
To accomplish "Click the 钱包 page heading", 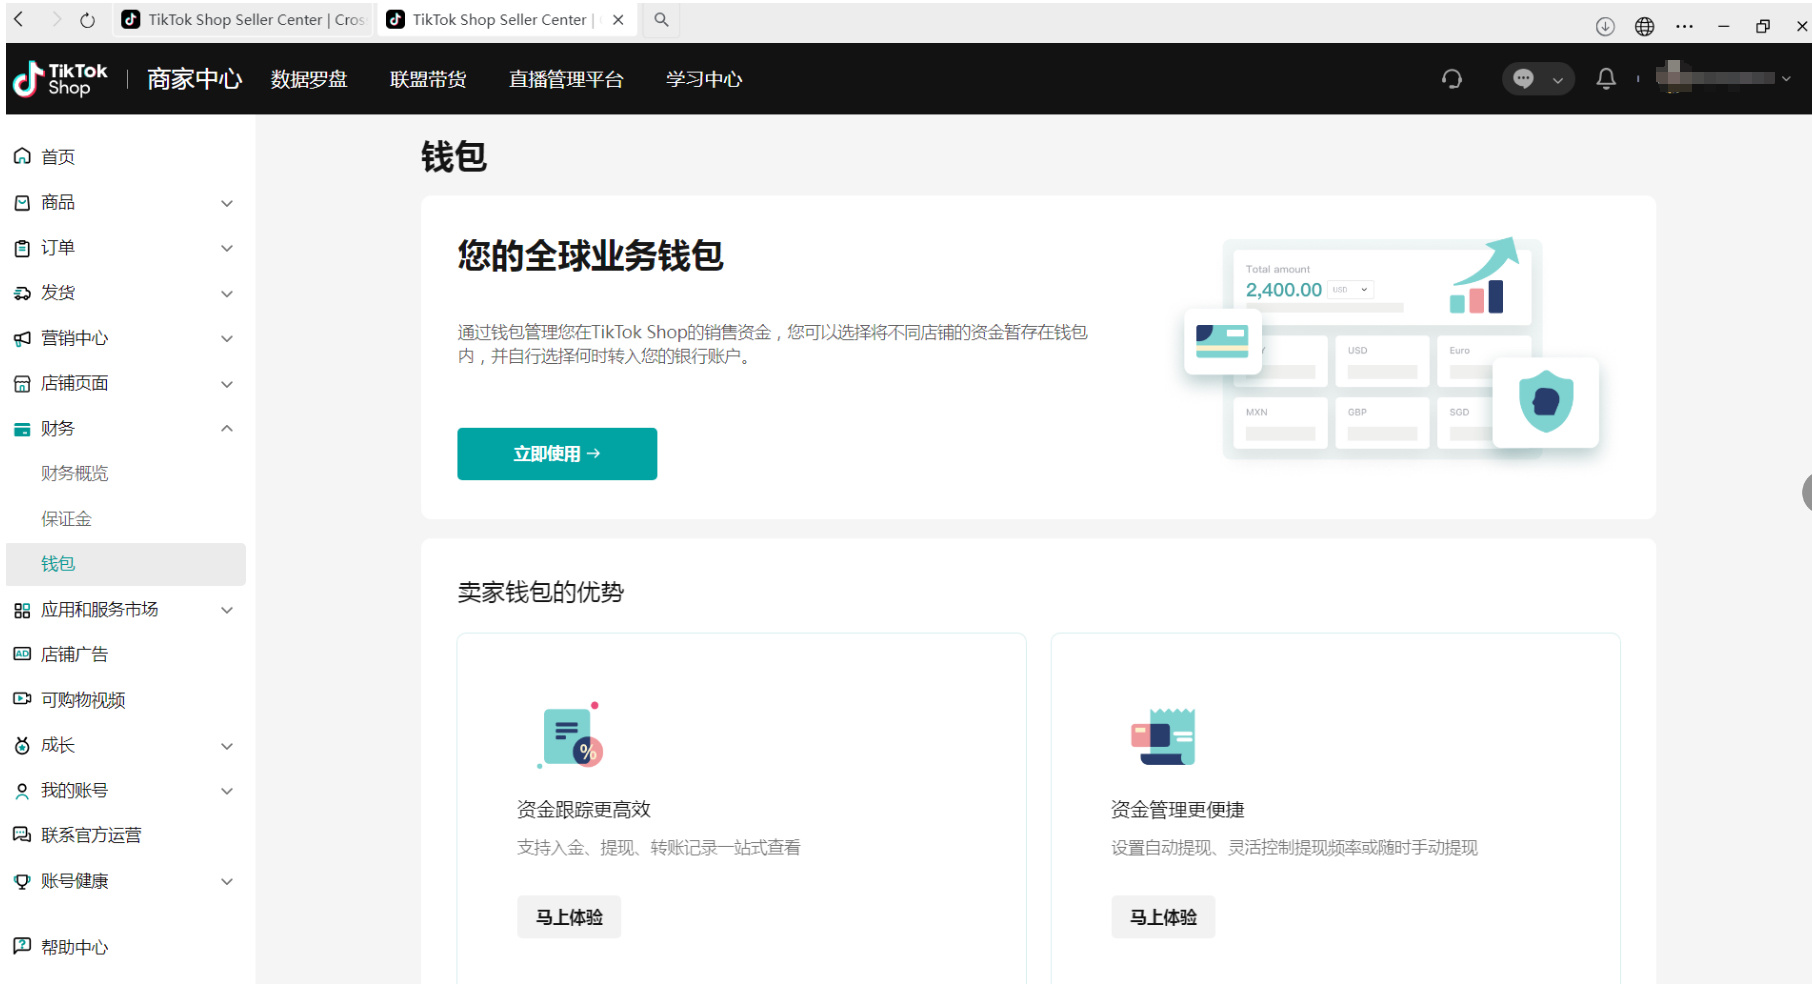I will [x=454, y=156].
